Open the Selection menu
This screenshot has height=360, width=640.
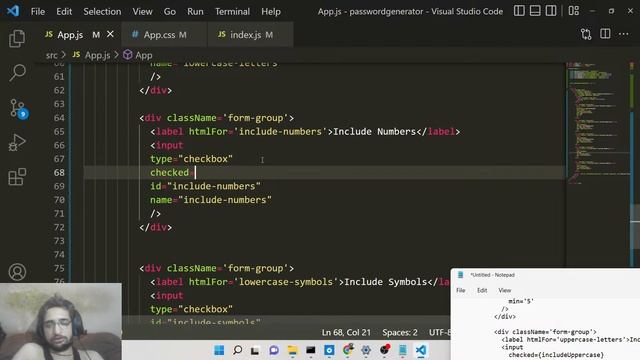pyautogui.click(x=102, y=11)
